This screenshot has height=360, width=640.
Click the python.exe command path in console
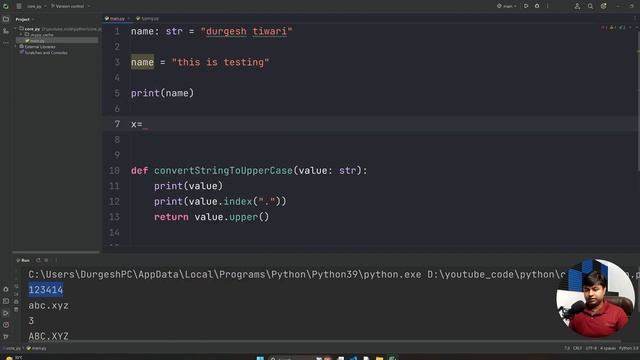coord(224,275)
